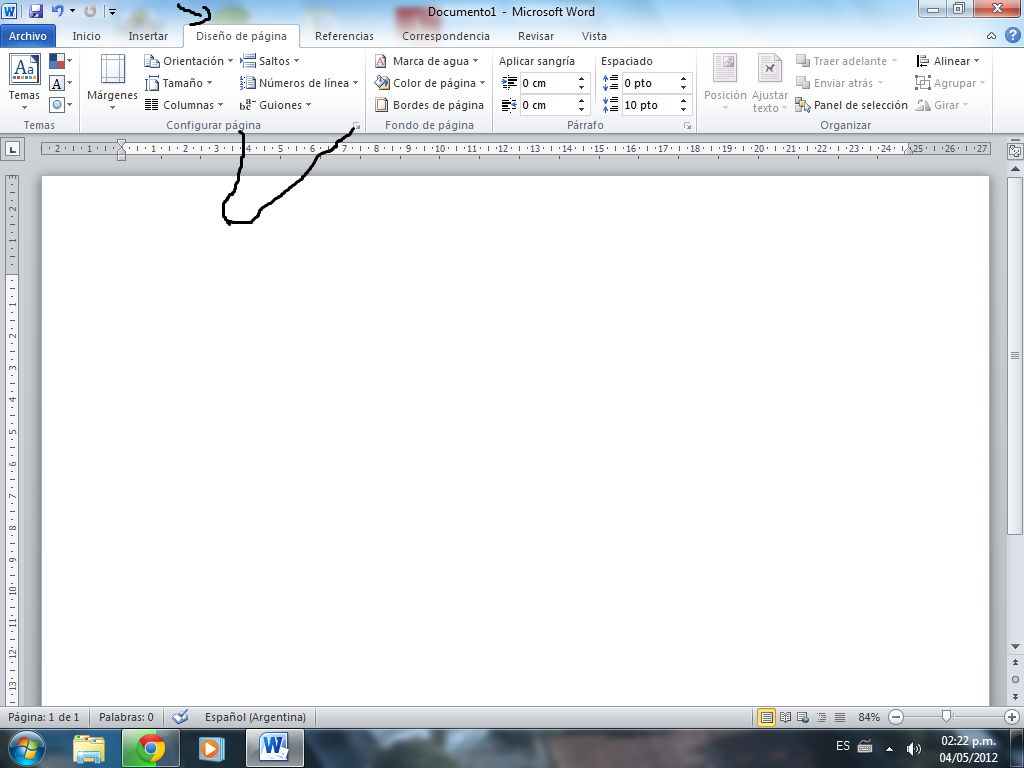Switch to the Referencias tab

point(344,36)
